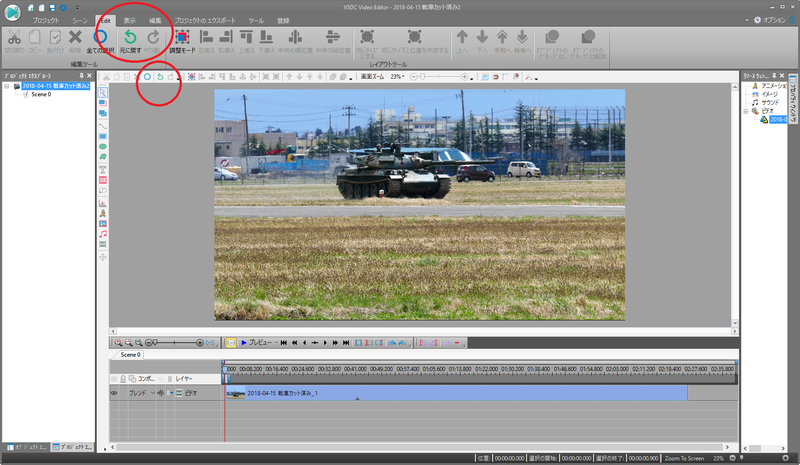
Task: Pin the resources window panel
Action: 774,76
